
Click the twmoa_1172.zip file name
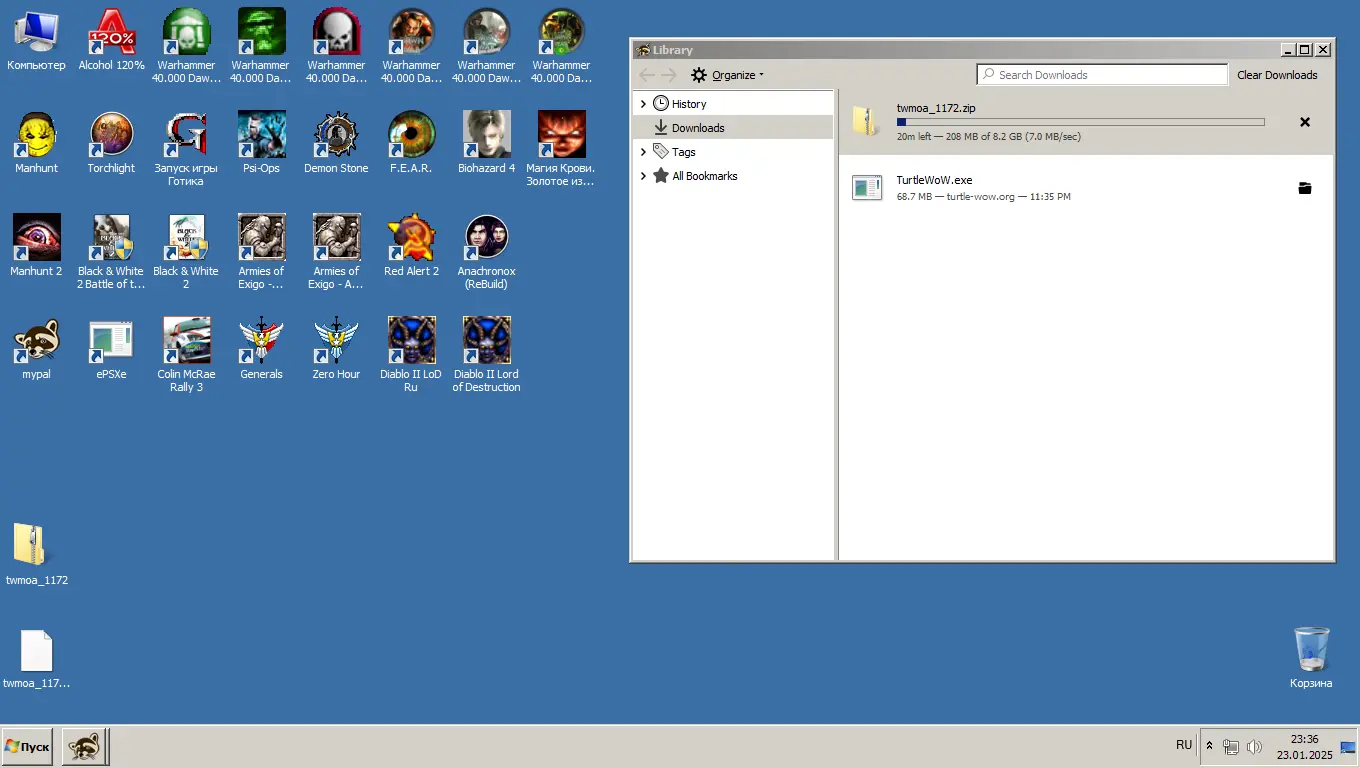click(936, 108)
